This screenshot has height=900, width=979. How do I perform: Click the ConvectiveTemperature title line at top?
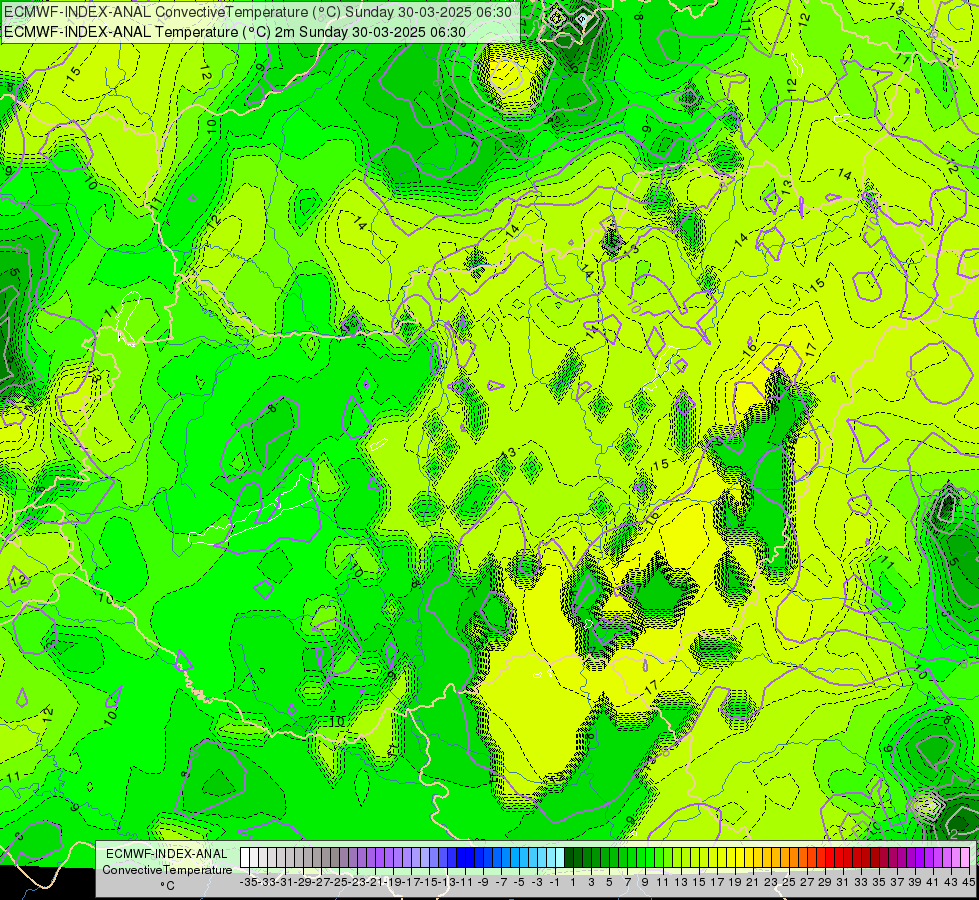click(x=257, y=12)
